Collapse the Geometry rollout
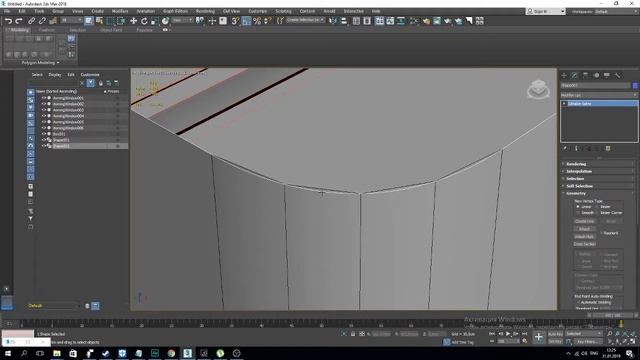The height and width of the screenshot is (360, 640). tap(598, 193)
